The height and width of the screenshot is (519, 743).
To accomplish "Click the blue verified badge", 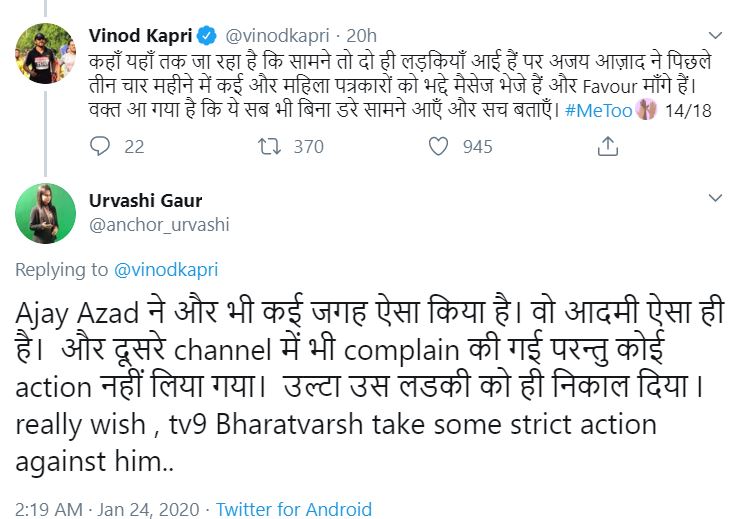I will click(x=207, y=36).
